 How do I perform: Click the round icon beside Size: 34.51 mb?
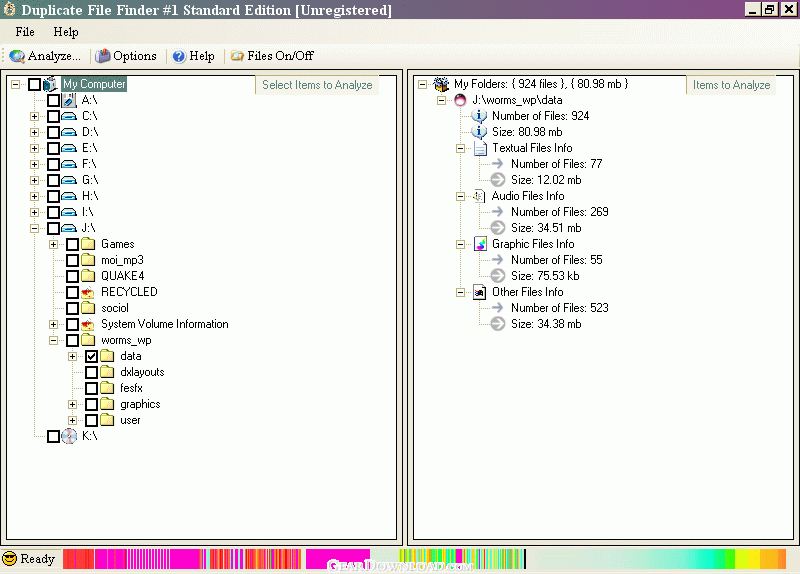[497, 228]
